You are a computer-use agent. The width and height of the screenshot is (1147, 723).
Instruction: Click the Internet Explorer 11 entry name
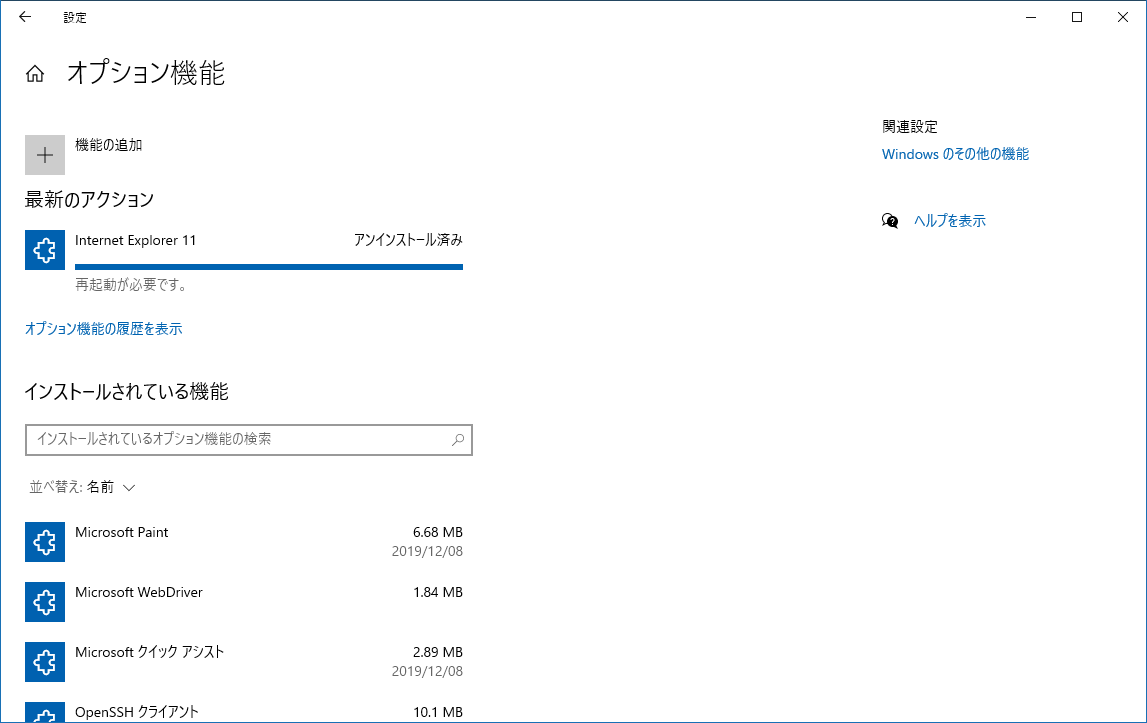point(135,240)
